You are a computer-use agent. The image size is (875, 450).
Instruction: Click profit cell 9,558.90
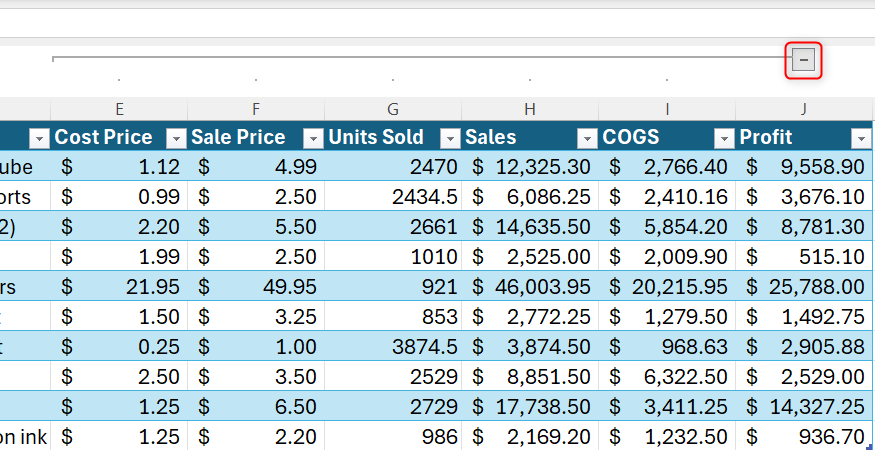(x=804, y=166)
